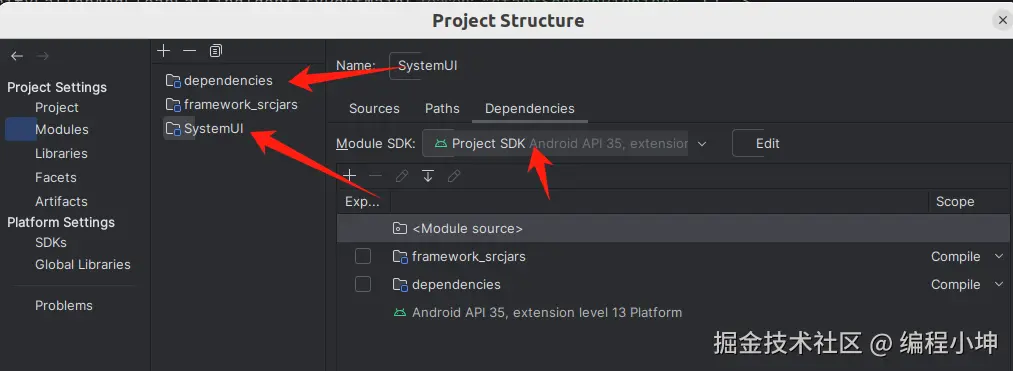Switch to the Paths tab
Image resolution: width=1013 pixels, height=371 pixels.
(x=442, y=109)
